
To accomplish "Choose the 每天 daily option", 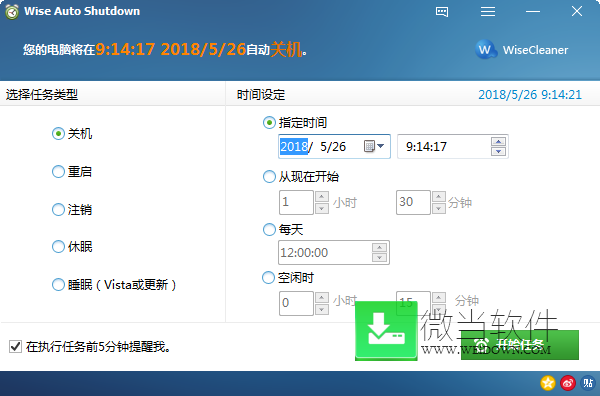I will click(269, 230).
